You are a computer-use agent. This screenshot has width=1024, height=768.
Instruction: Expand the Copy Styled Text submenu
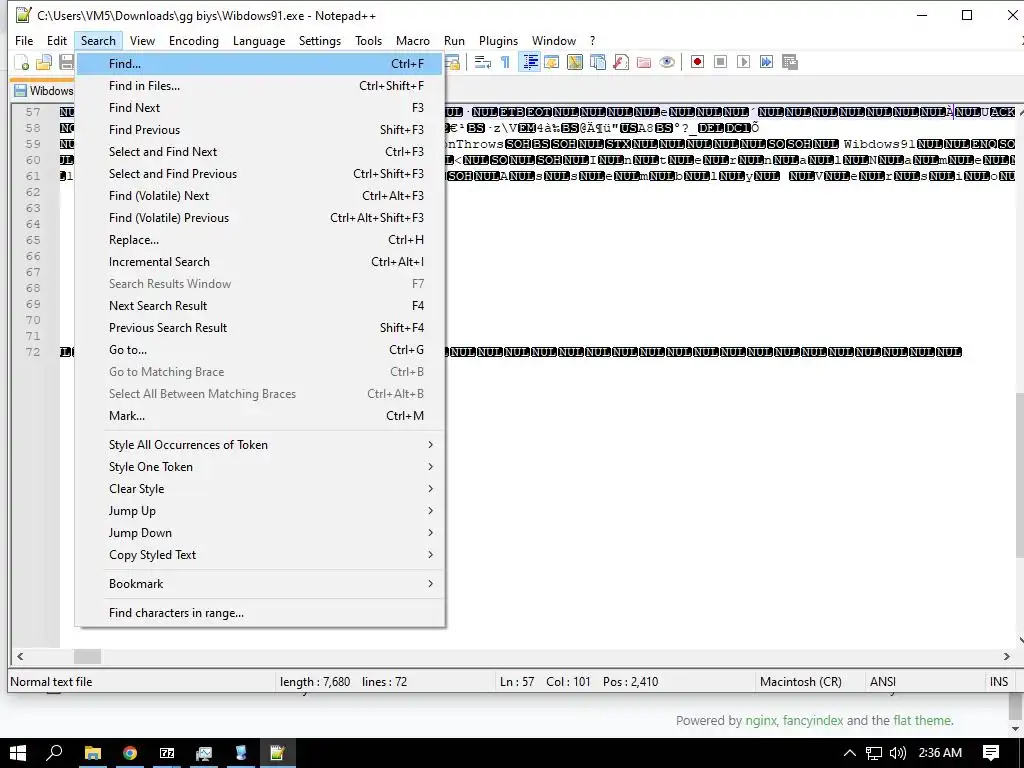pos(260,554)
